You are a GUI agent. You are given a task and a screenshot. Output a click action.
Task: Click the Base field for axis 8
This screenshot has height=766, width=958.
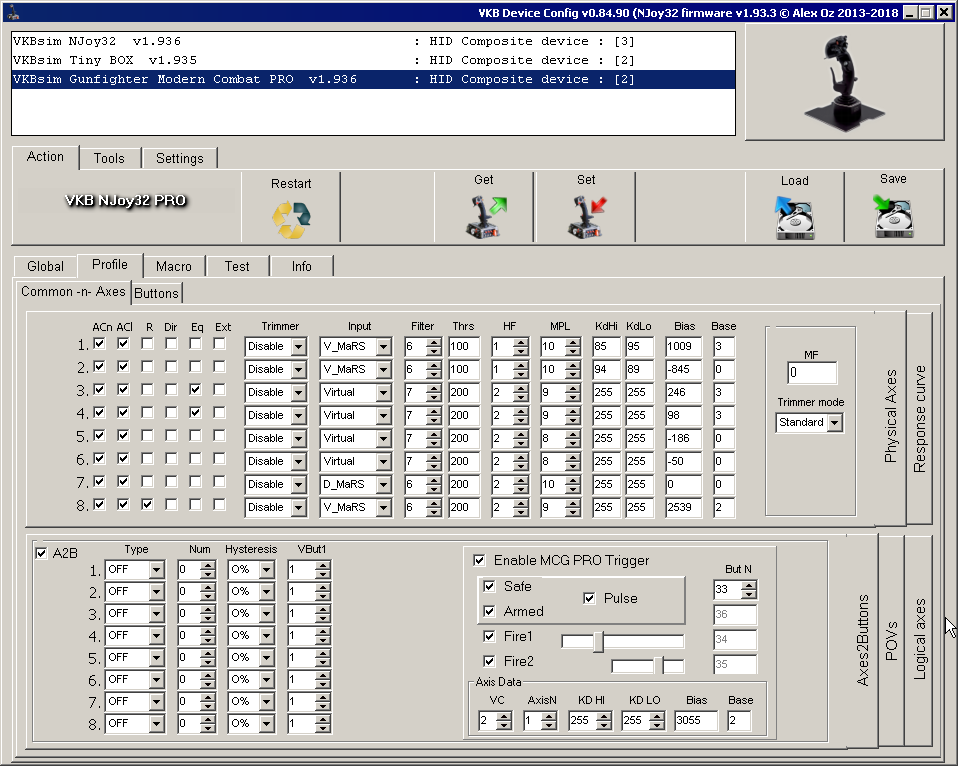(723, 508)
